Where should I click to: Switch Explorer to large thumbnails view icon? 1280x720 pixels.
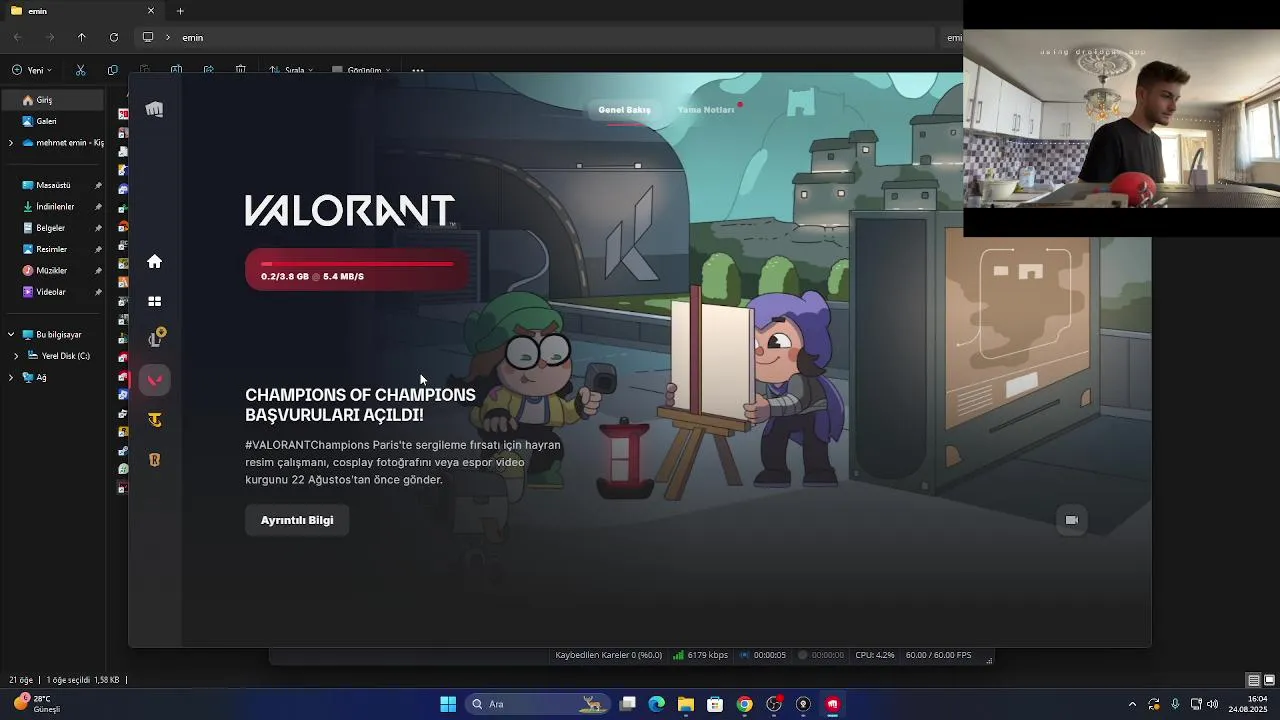1269,680
